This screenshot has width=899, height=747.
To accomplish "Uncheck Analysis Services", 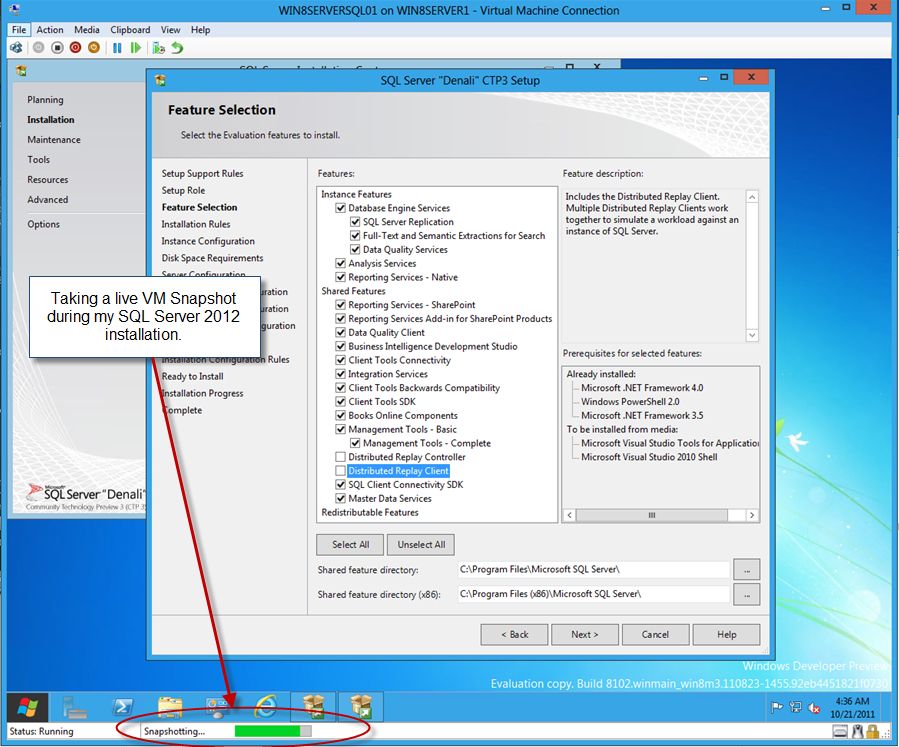I will click(x=340, y=263).
